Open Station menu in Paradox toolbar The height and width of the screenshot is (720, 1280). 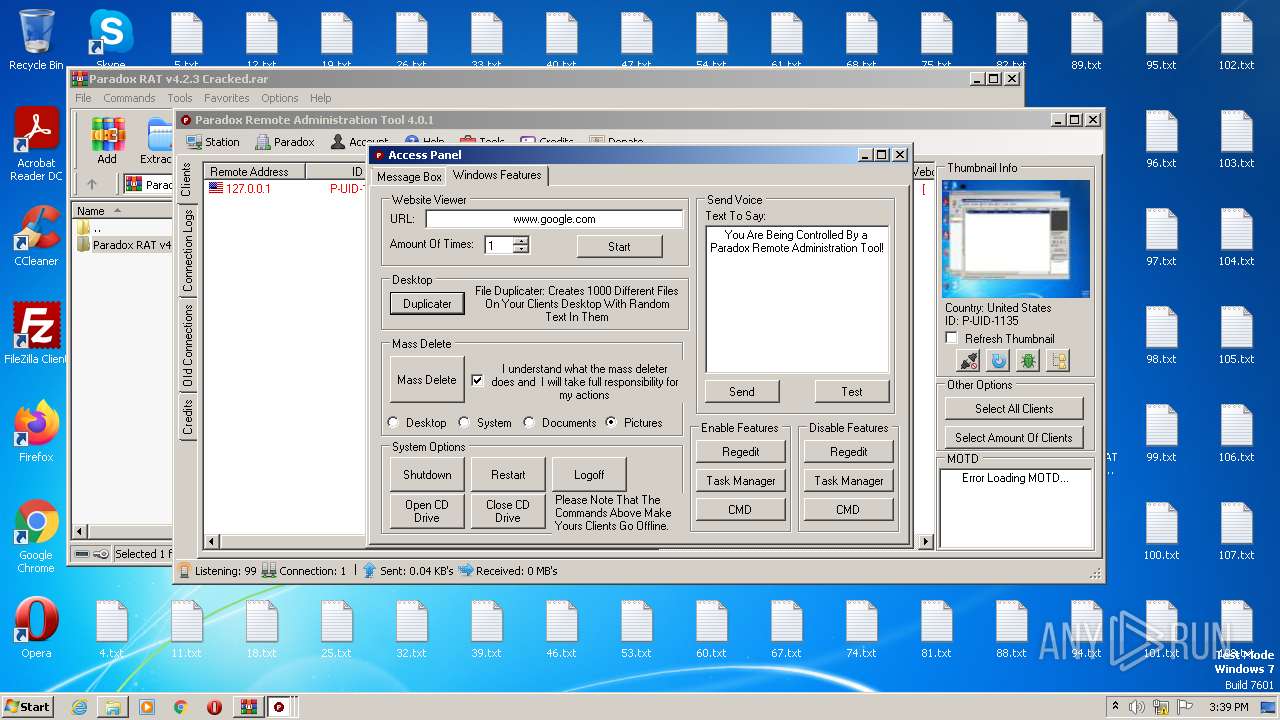(212, 142)
